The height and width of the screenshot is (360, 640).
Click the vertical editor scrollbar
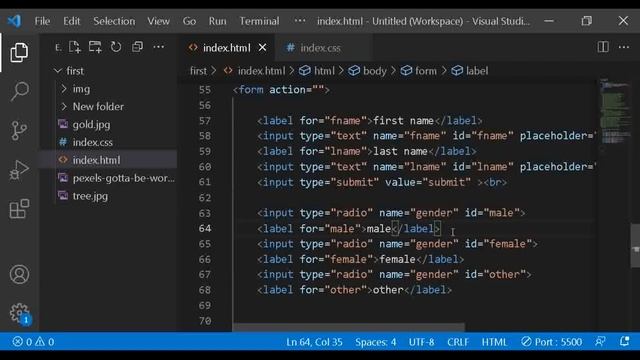[x=635, y=245]
